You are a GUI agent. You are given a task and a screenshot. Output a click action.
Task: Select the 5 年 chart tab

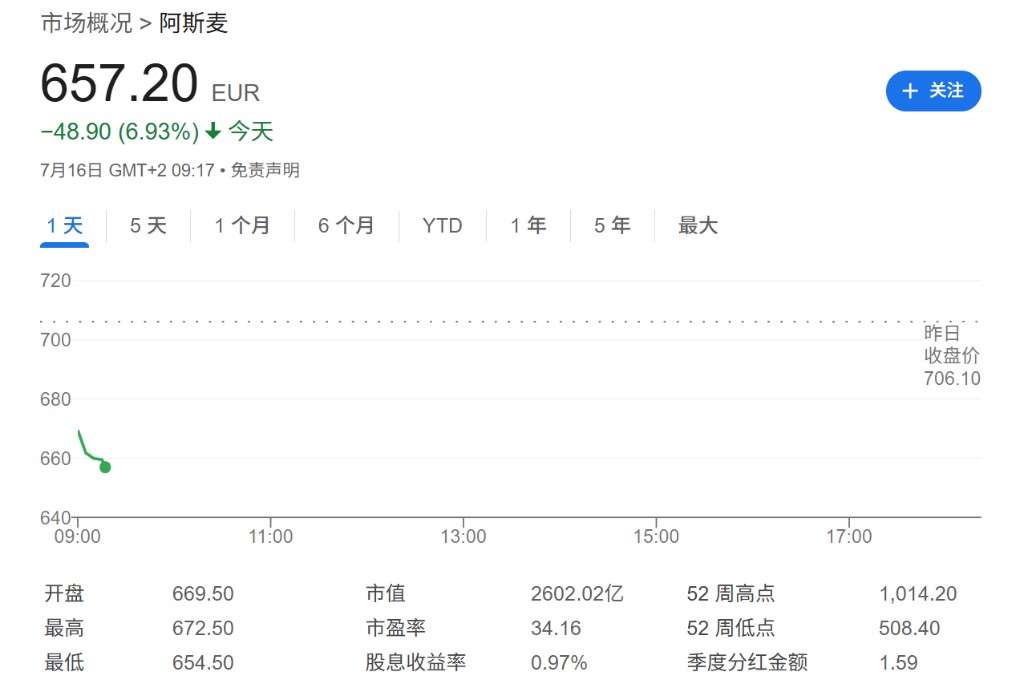(x=612, y=226)
